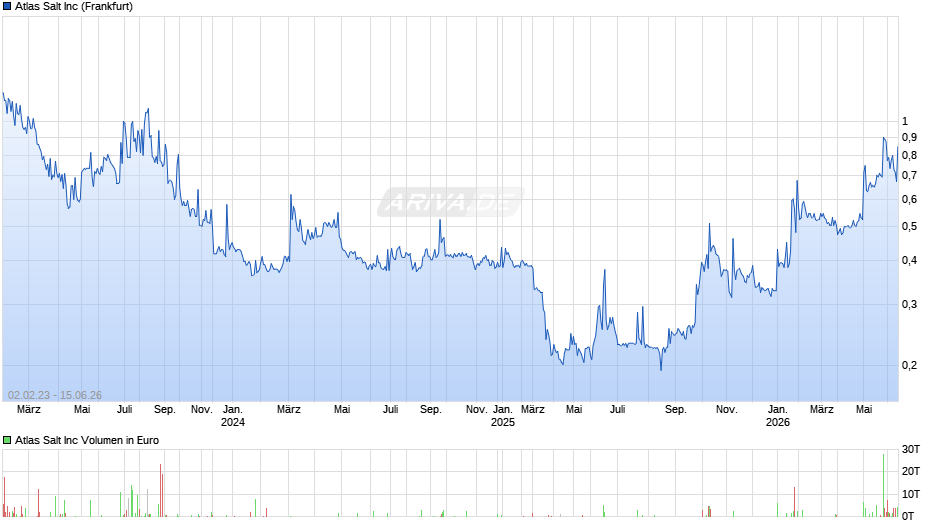Click the date range '02.02.23 - 15.06.26'
The image size is (940, 526).
(55, 395)
